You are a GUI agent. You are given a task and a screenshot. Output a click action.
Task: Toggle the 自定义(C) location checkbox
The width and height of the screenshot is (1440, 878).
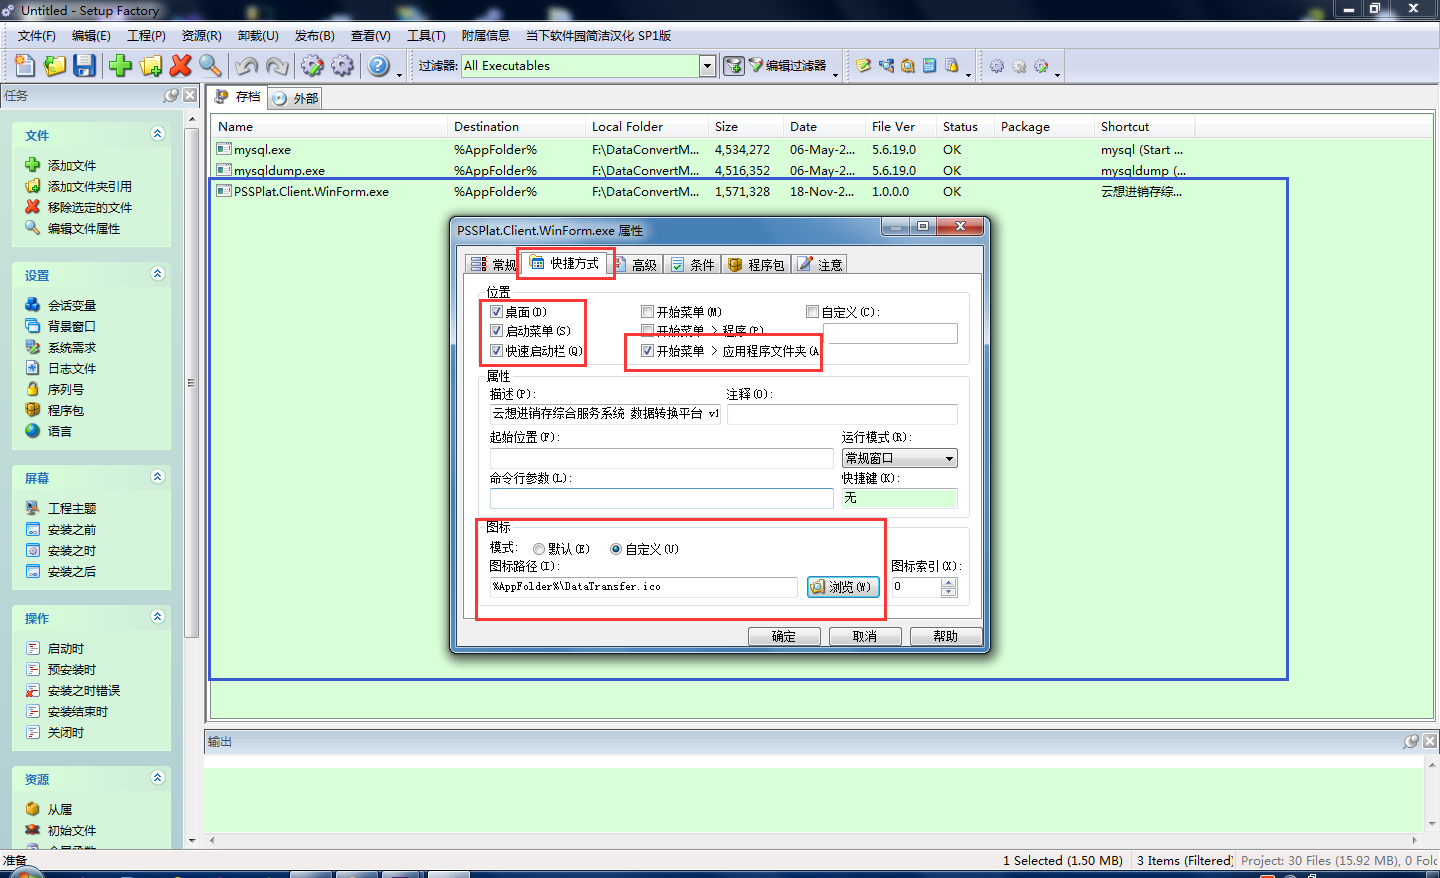[812, 312]
